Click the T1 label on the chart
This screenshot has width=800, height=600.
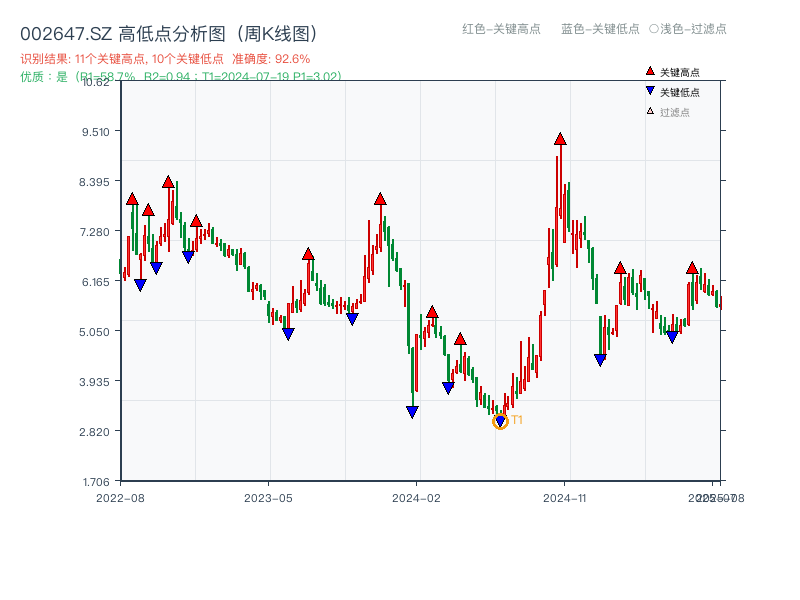click(517, 422)
